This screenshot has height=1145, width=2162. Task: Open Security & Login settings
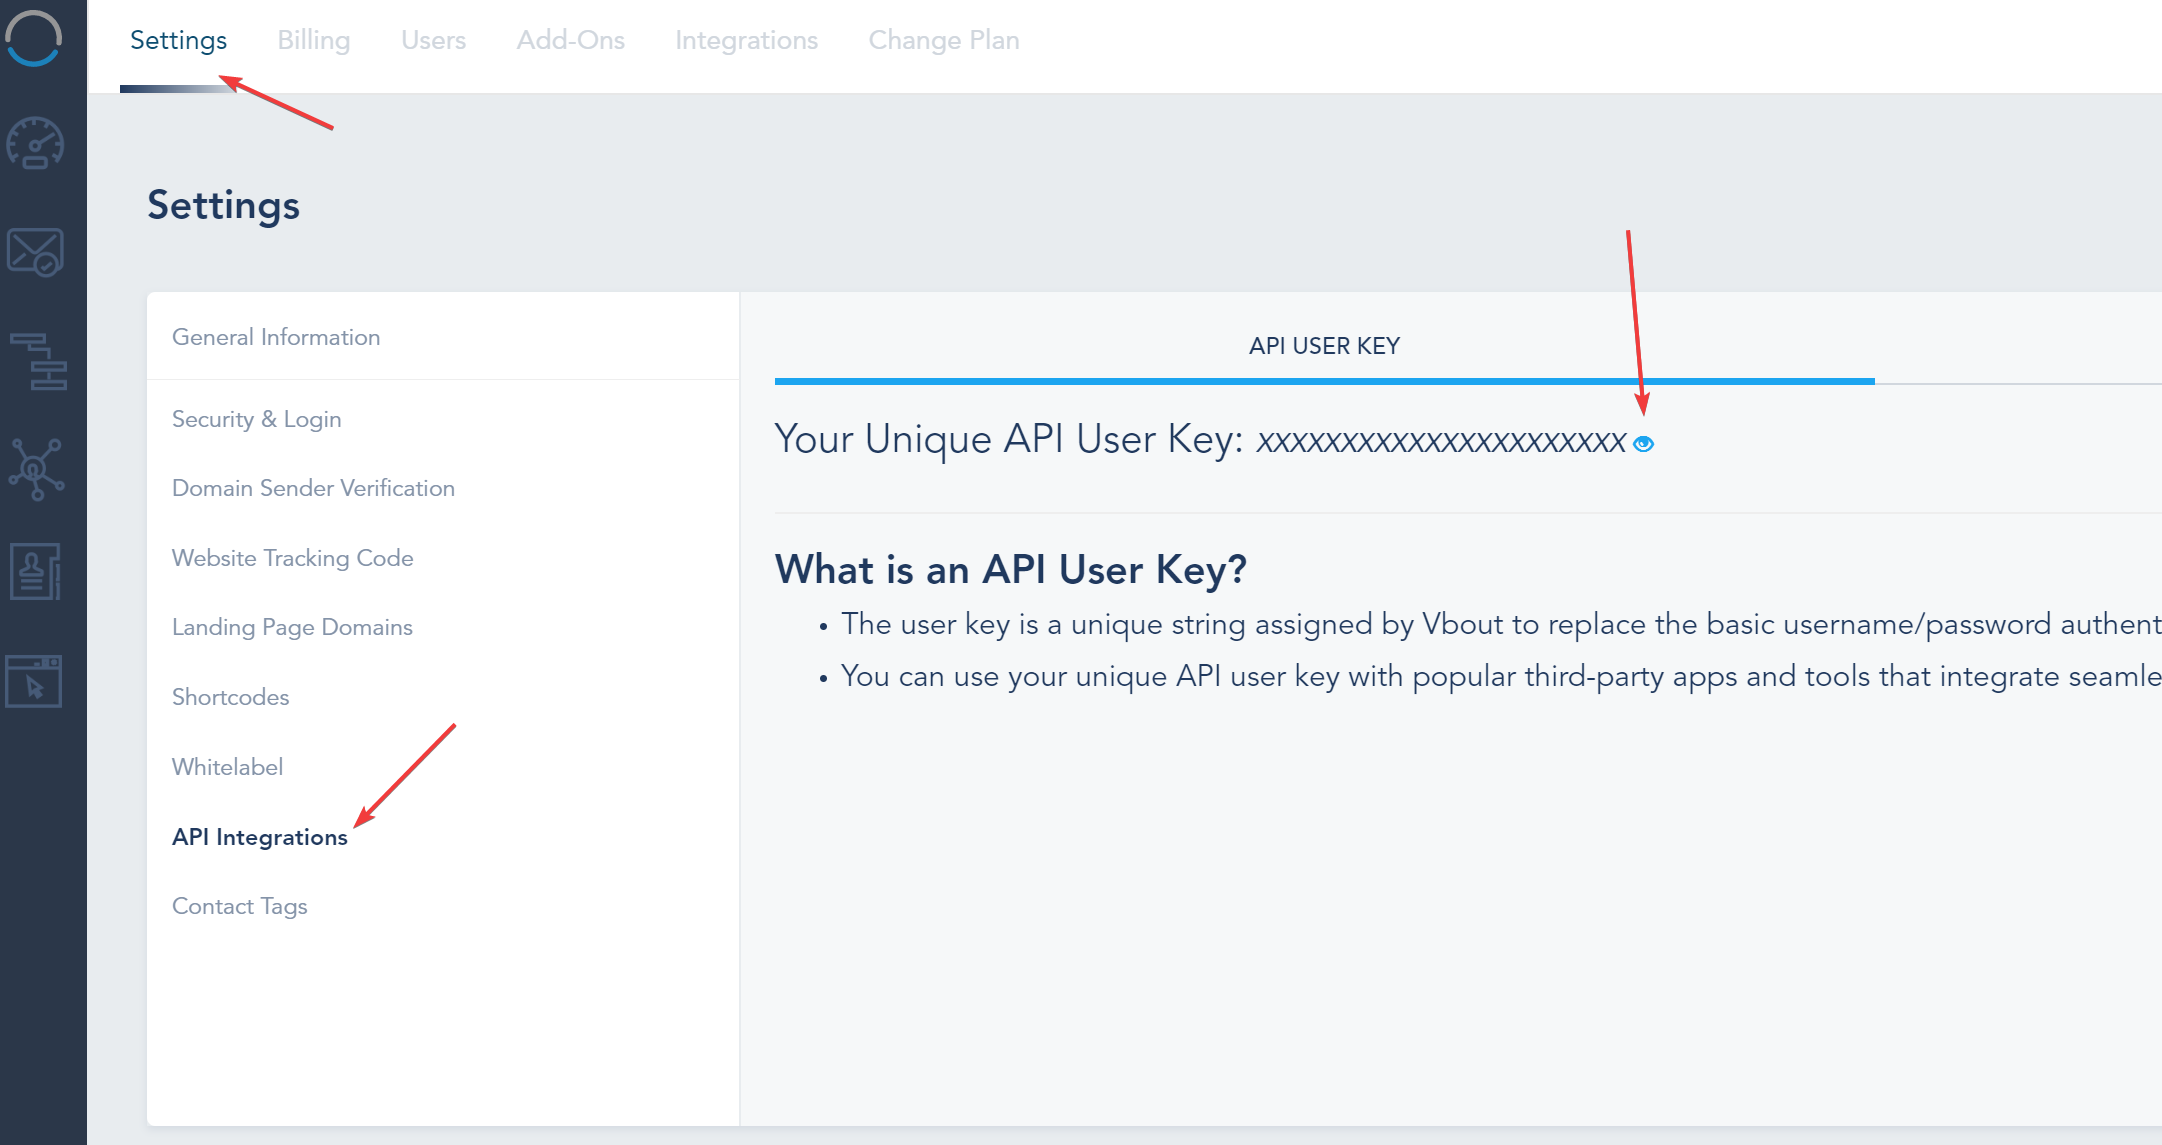(x=256, y=419)
